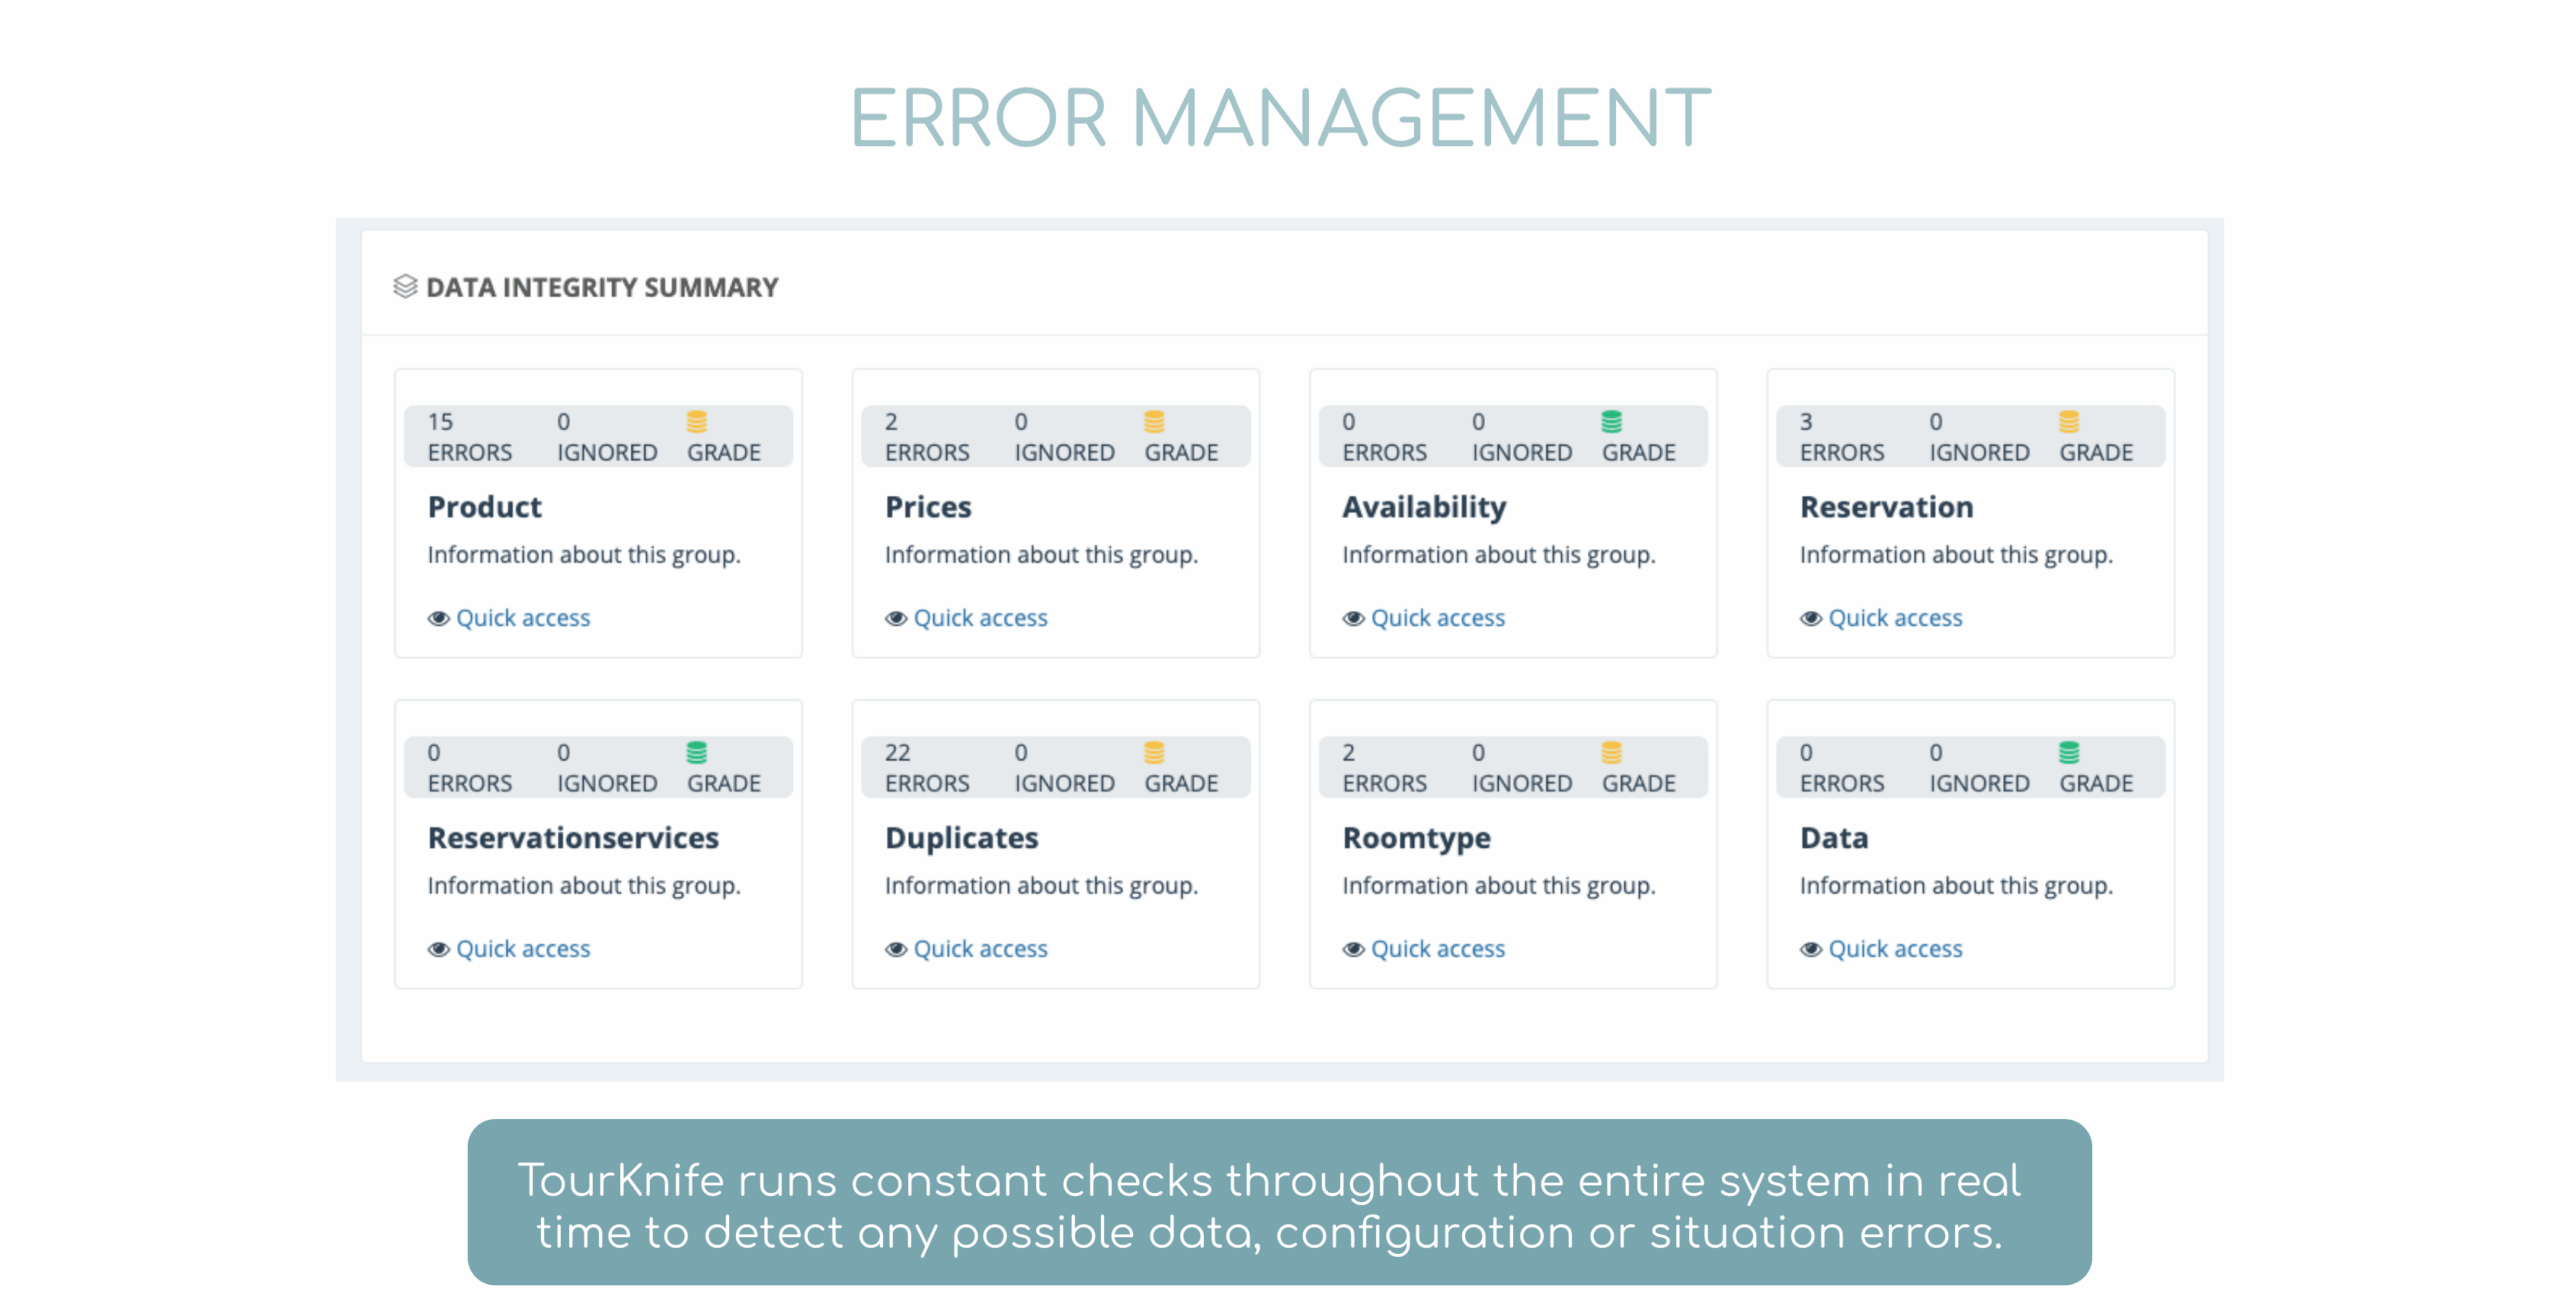Open Quick access for Product group
The image size is (2560, 1295).
click(x=523, y=618)
